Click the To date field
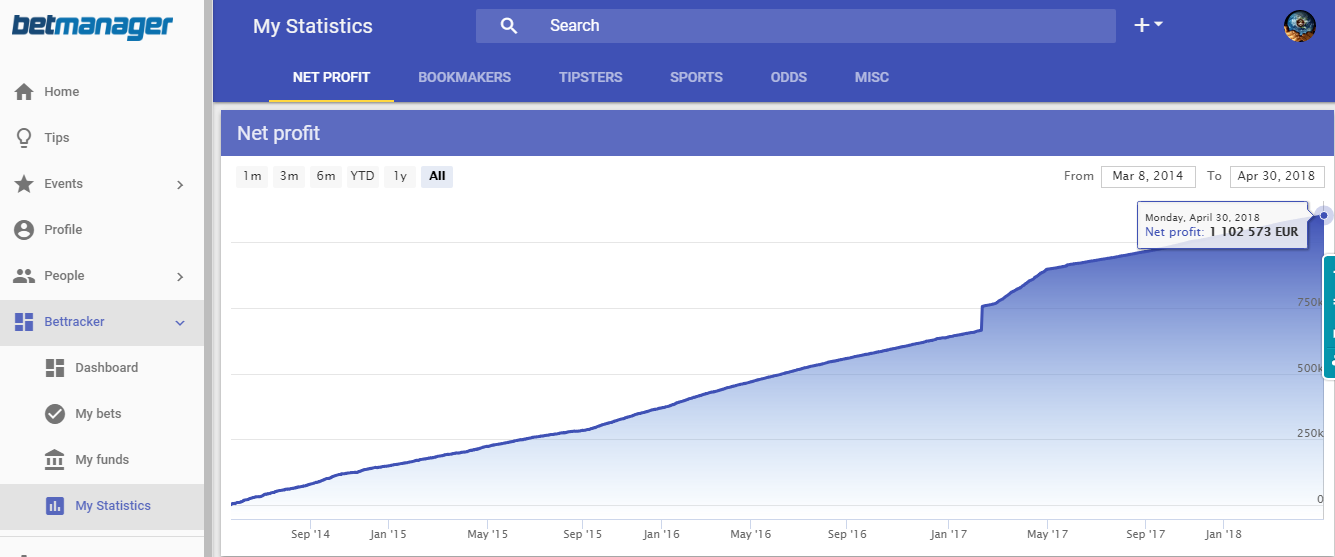 point(1277,176)
